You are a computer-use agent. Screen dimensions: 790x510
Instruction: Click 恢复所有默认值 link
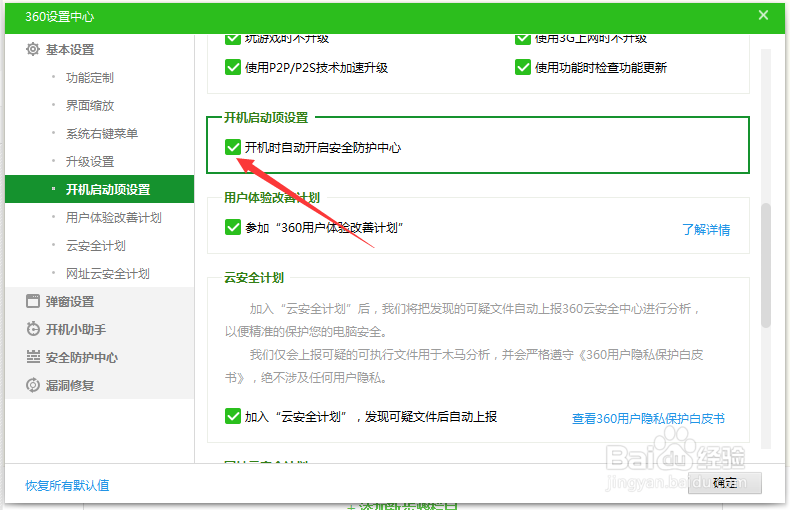click(68, 485)
